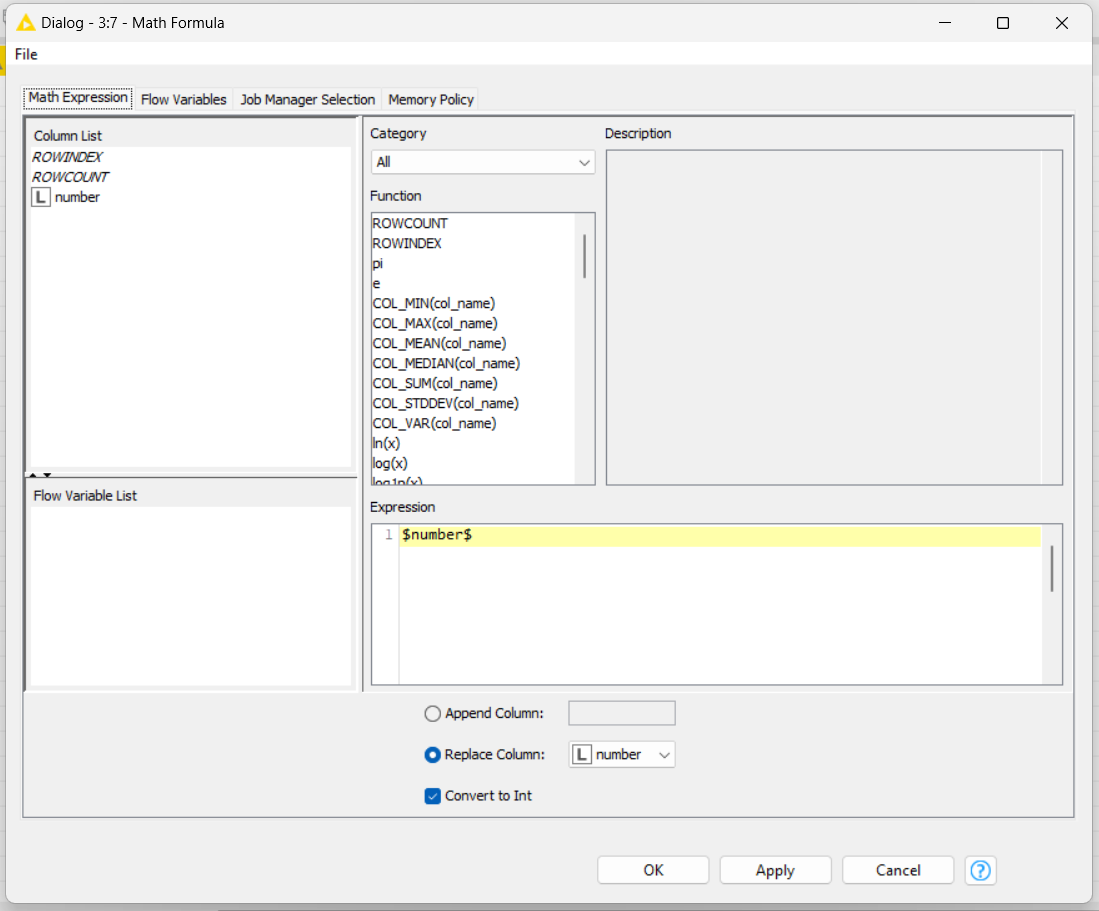
Task: Click into the Expression editor line with $number$
Action: [x=721, y=535]
